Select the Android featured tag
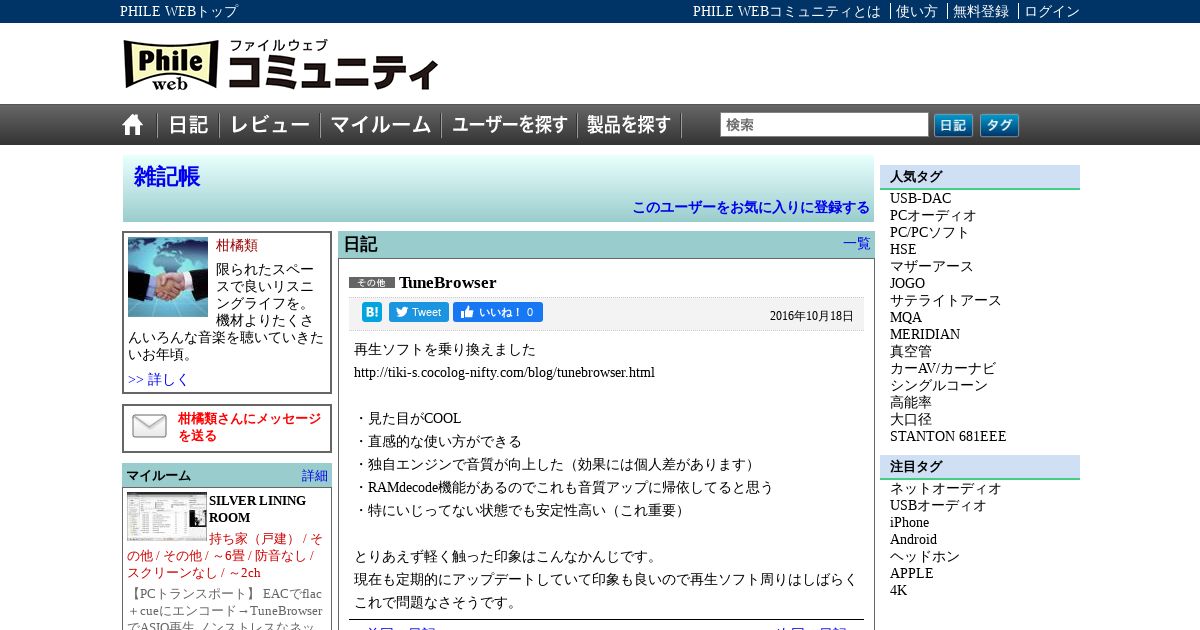Screen dimensions: 1200x630 click(x=914, y=539)
